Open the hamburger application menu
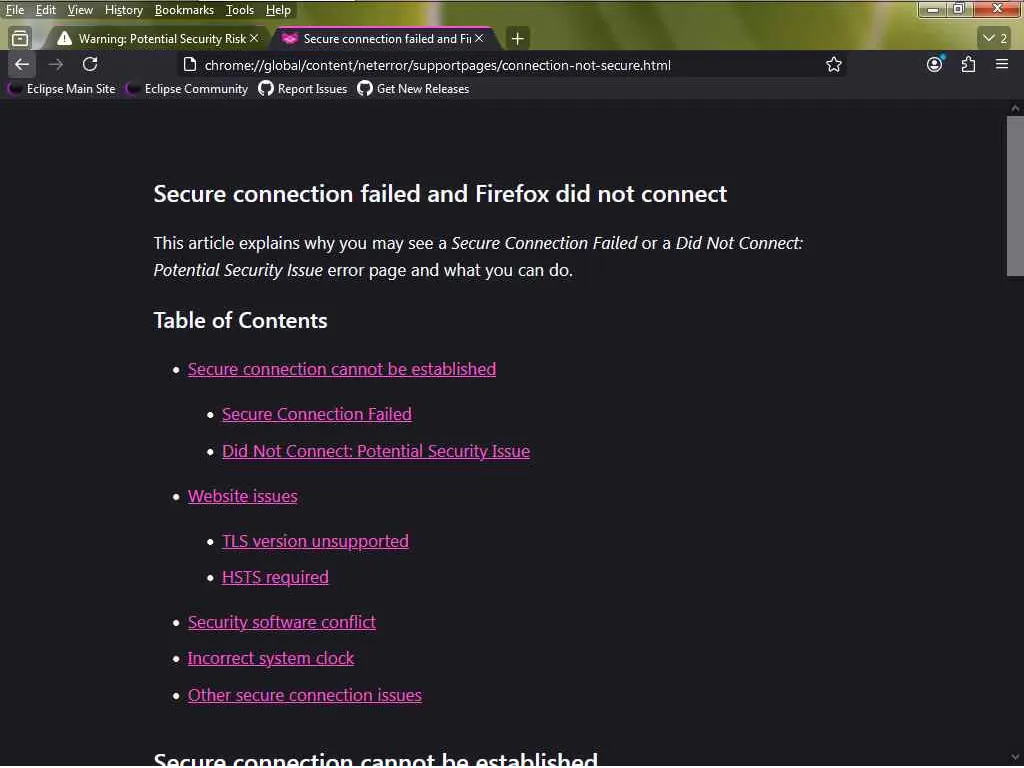The height and width of the screenshot is (768, 1024). coord(1002,64)
